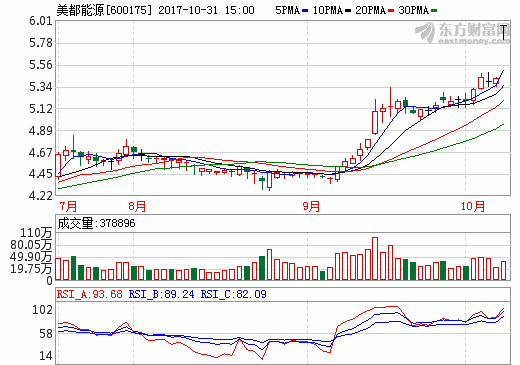Screen dimensions: 520x365
Task: Click the 7月 date axis label
Action: click(68, 206)
